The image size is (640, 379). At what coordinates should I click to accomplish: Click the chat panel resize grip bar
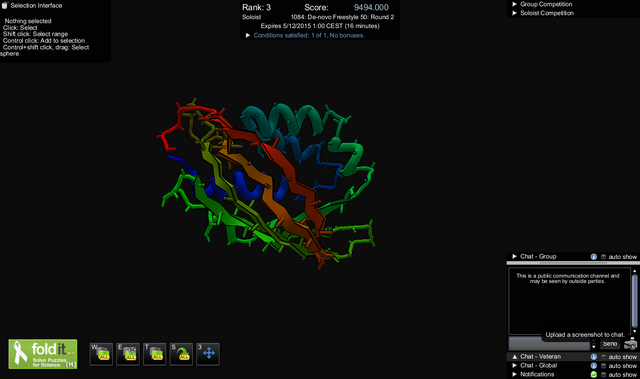tap(573, 263)
